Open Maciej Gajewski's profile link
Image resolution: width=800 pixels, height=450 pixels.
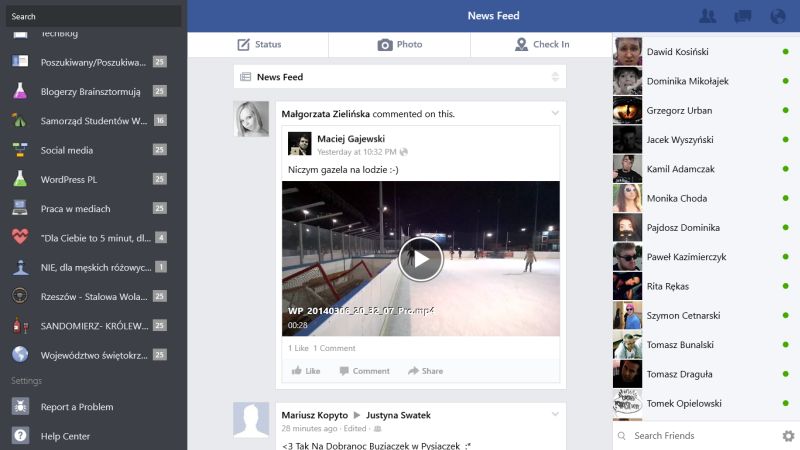351,139
